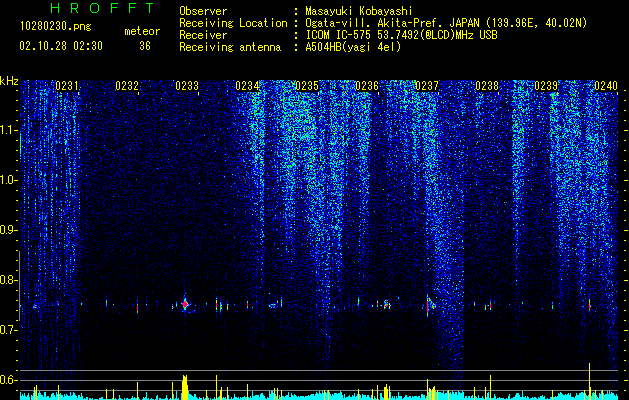This screenshot has width=629, height=400.
Task: Click the 0.6 frequency axis label
Action: click(x=9, y=380)
